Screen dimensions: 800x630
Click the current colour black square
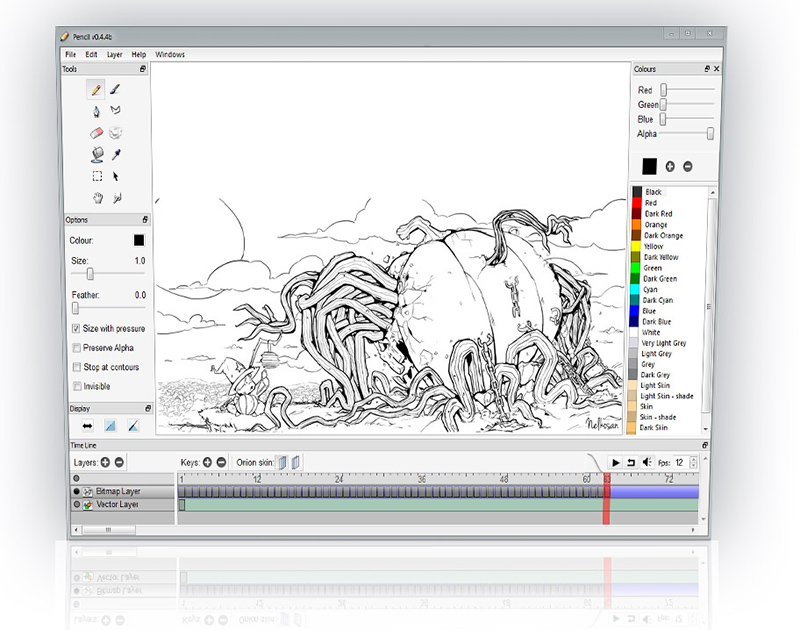(649, 166)
